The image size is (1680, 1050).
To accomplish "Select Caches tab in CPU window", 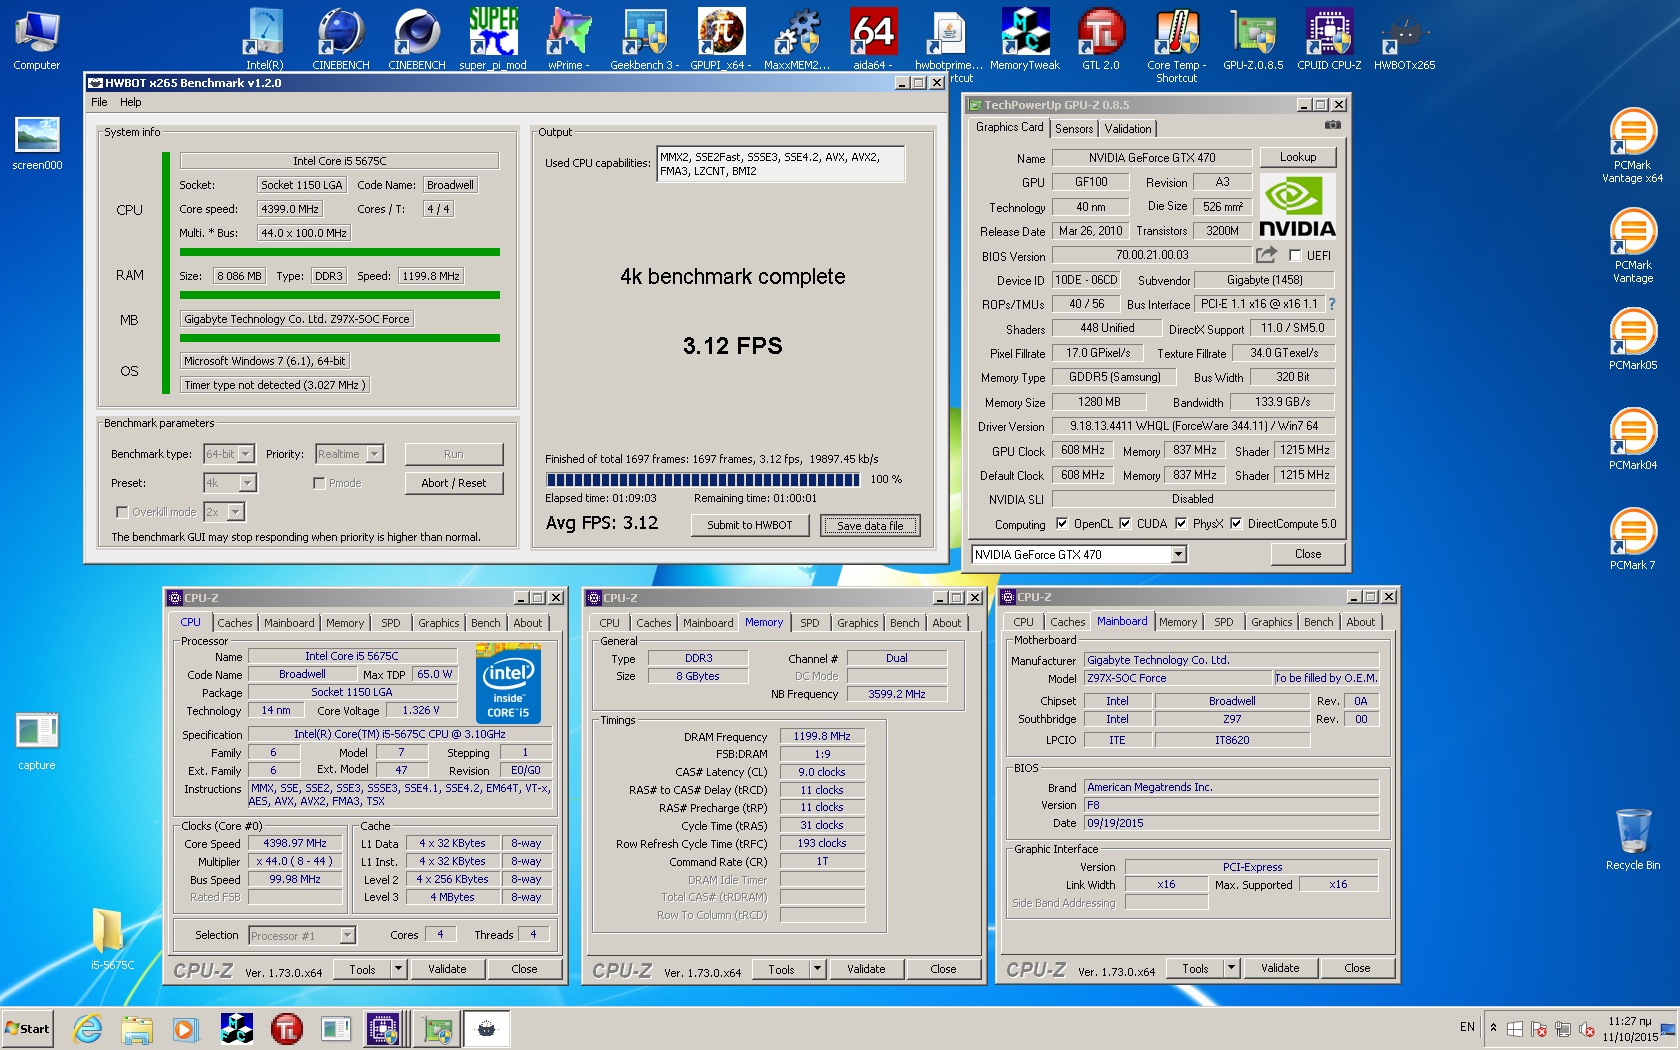I will 235,623.
